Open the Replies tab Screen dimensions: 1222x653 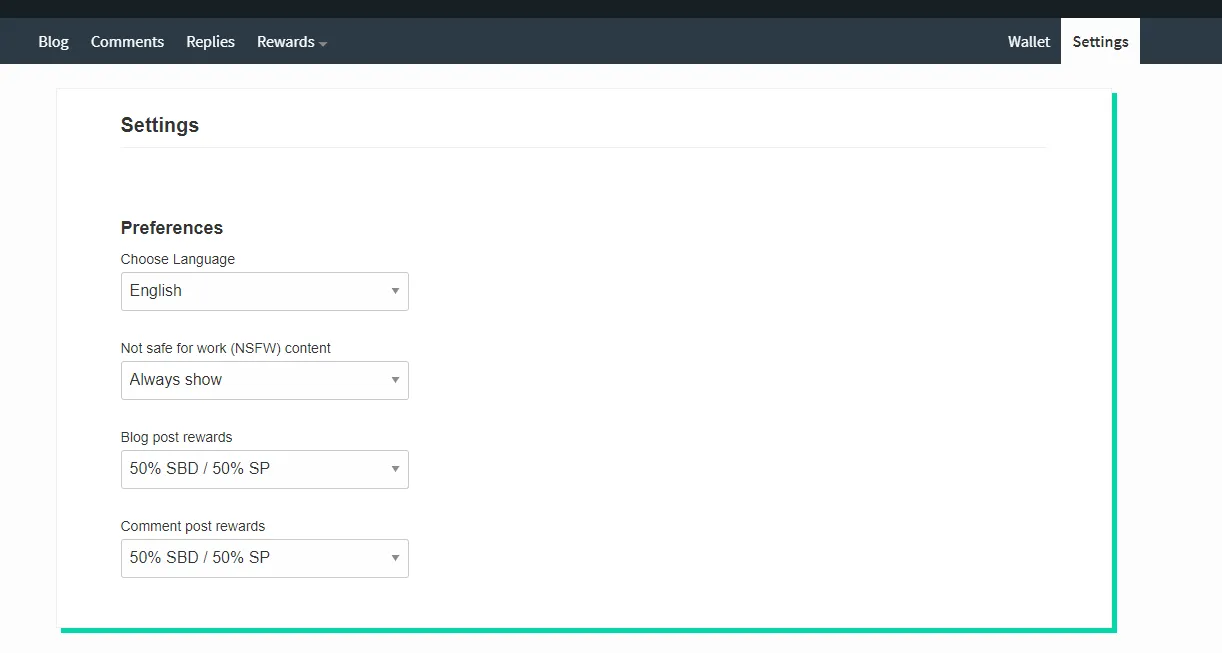coord(210,42)
